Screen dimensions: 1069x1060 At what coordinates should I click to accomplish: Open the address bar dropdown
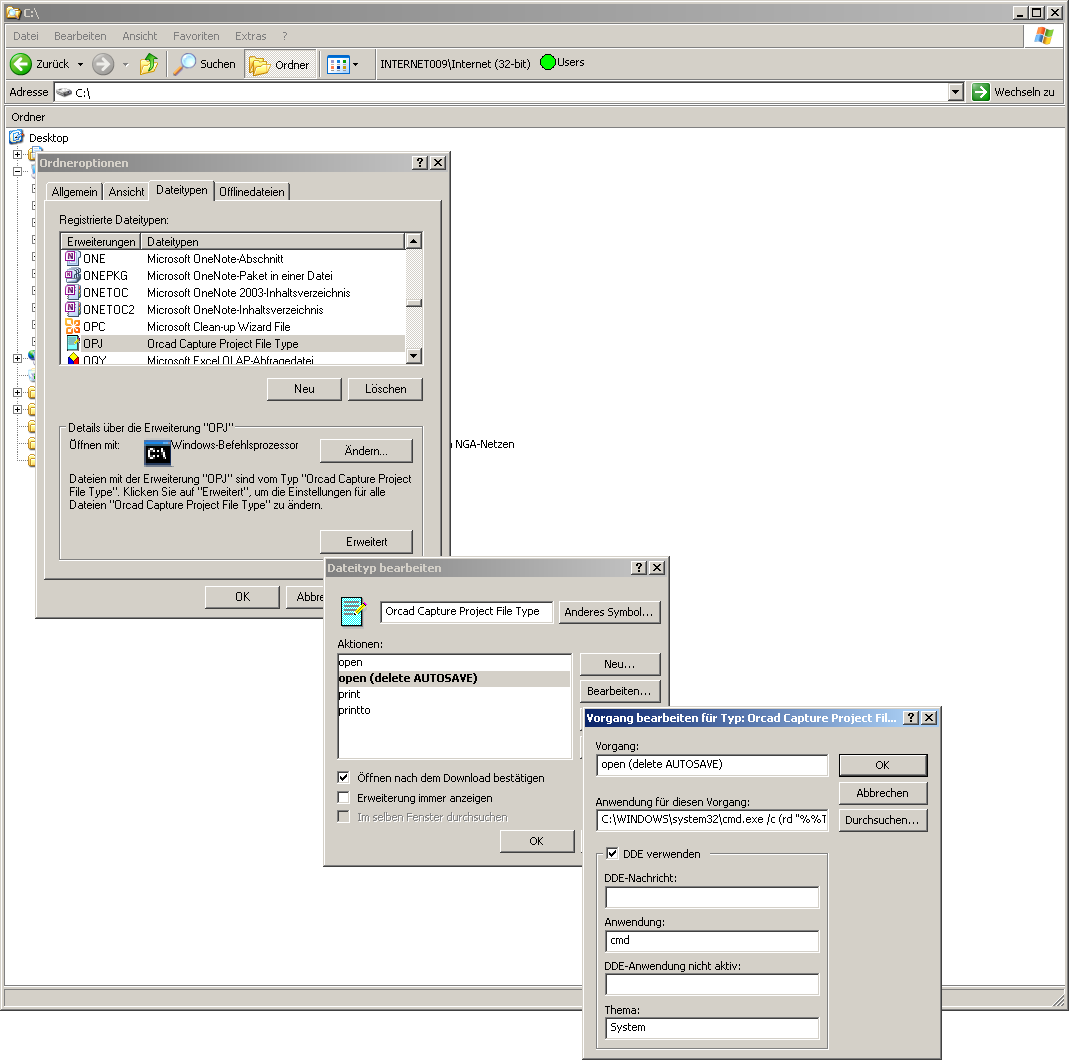[956, 92]
